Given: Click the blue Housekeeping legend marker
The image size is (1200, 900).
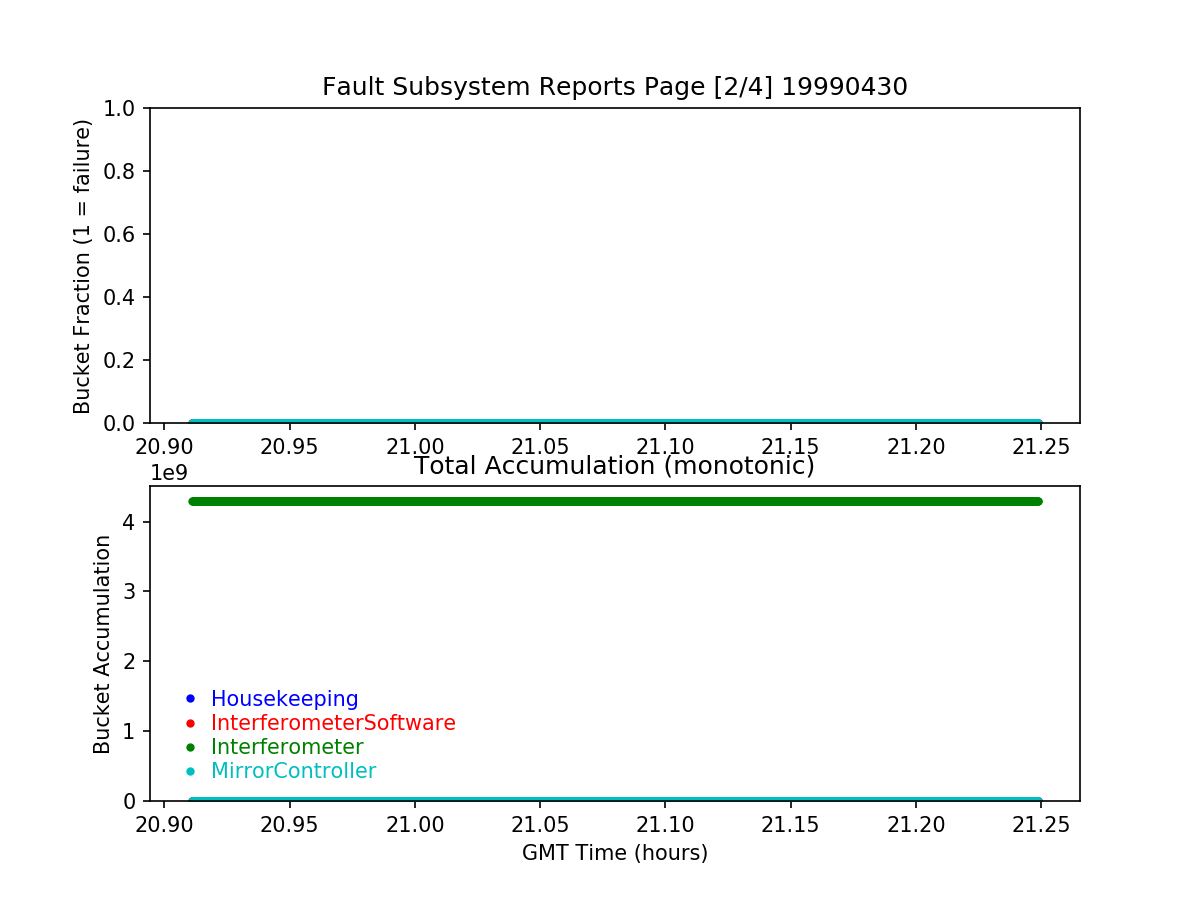Looking at the screenshot, I should coord(190,699).
